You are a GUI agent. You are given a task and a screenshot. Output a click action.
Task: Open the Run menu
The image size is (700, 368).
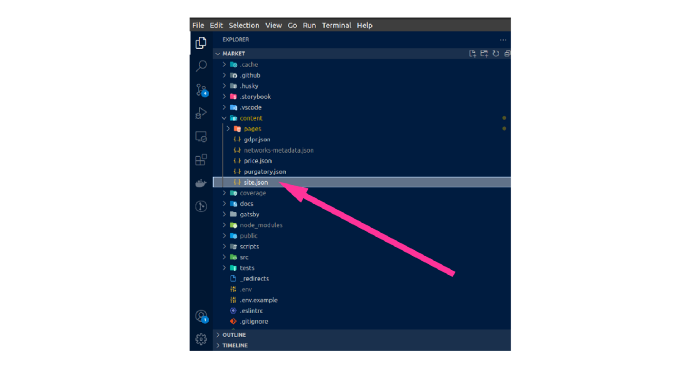coord(309,25)
